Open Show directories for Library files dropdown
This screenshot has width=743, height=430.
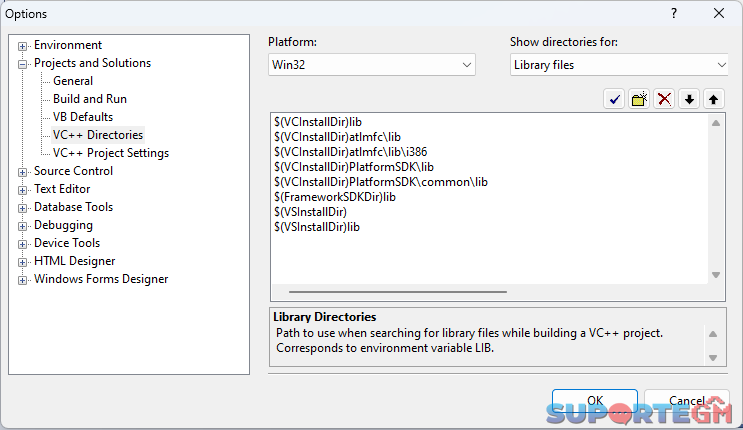click(619, 65)
